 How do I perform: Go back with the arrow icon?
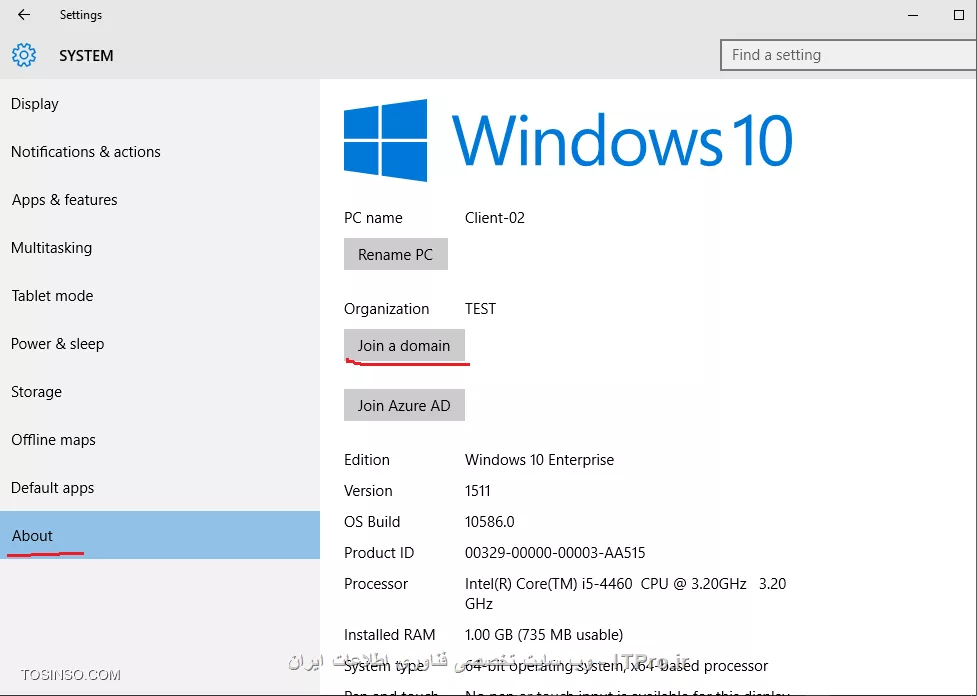24,14
